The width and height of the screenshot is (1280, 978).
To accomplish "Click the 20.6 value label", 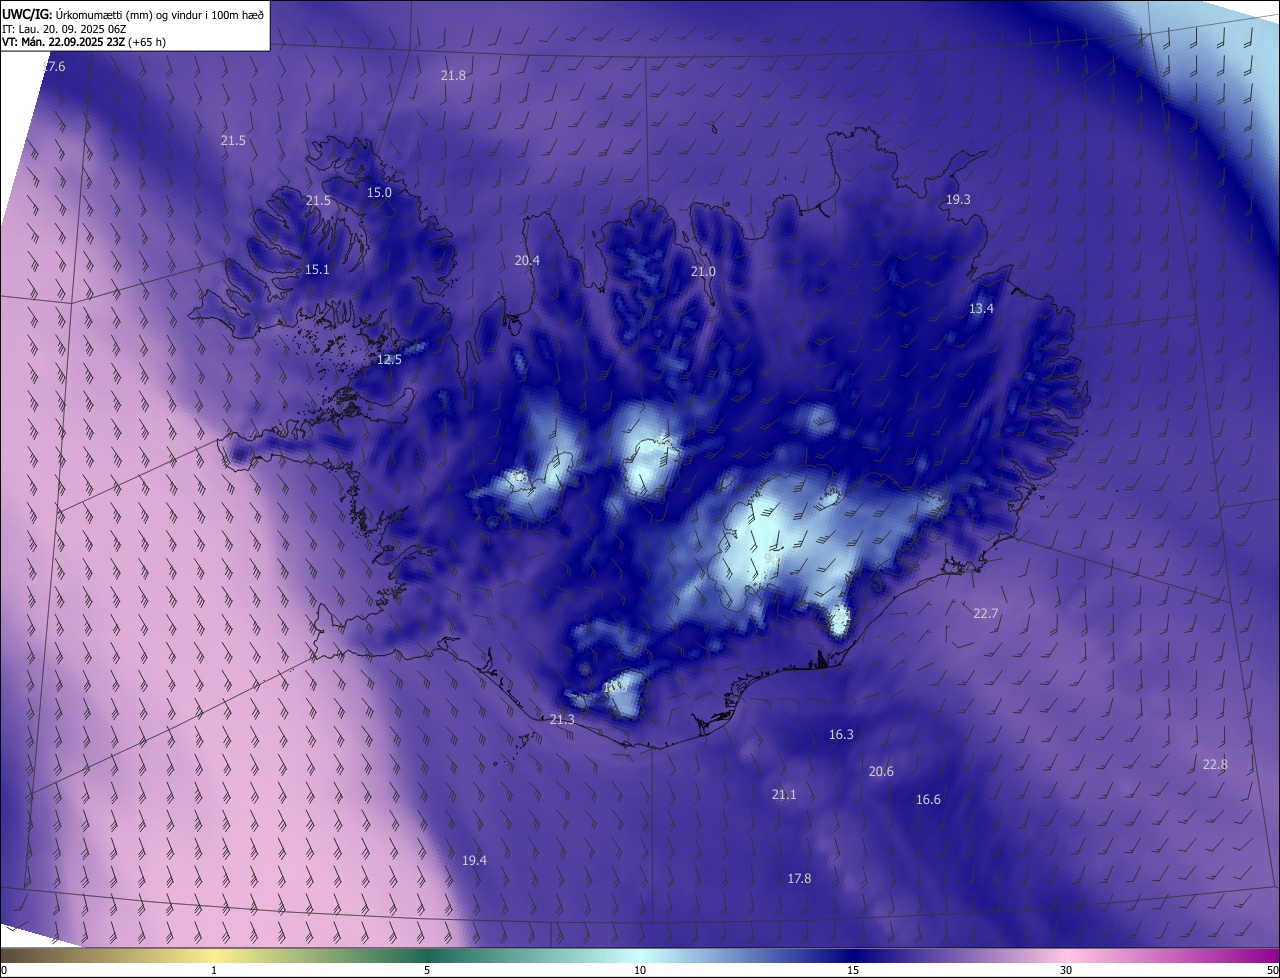I will click(x=881, y=772).
